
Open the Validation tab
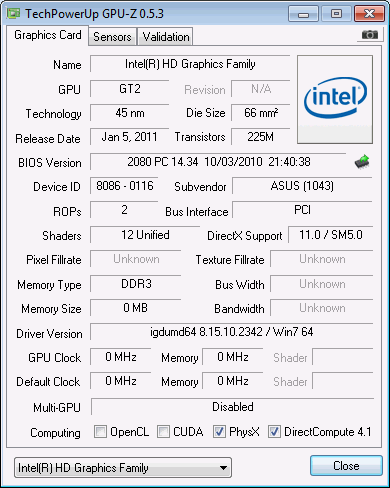point(166,37)
